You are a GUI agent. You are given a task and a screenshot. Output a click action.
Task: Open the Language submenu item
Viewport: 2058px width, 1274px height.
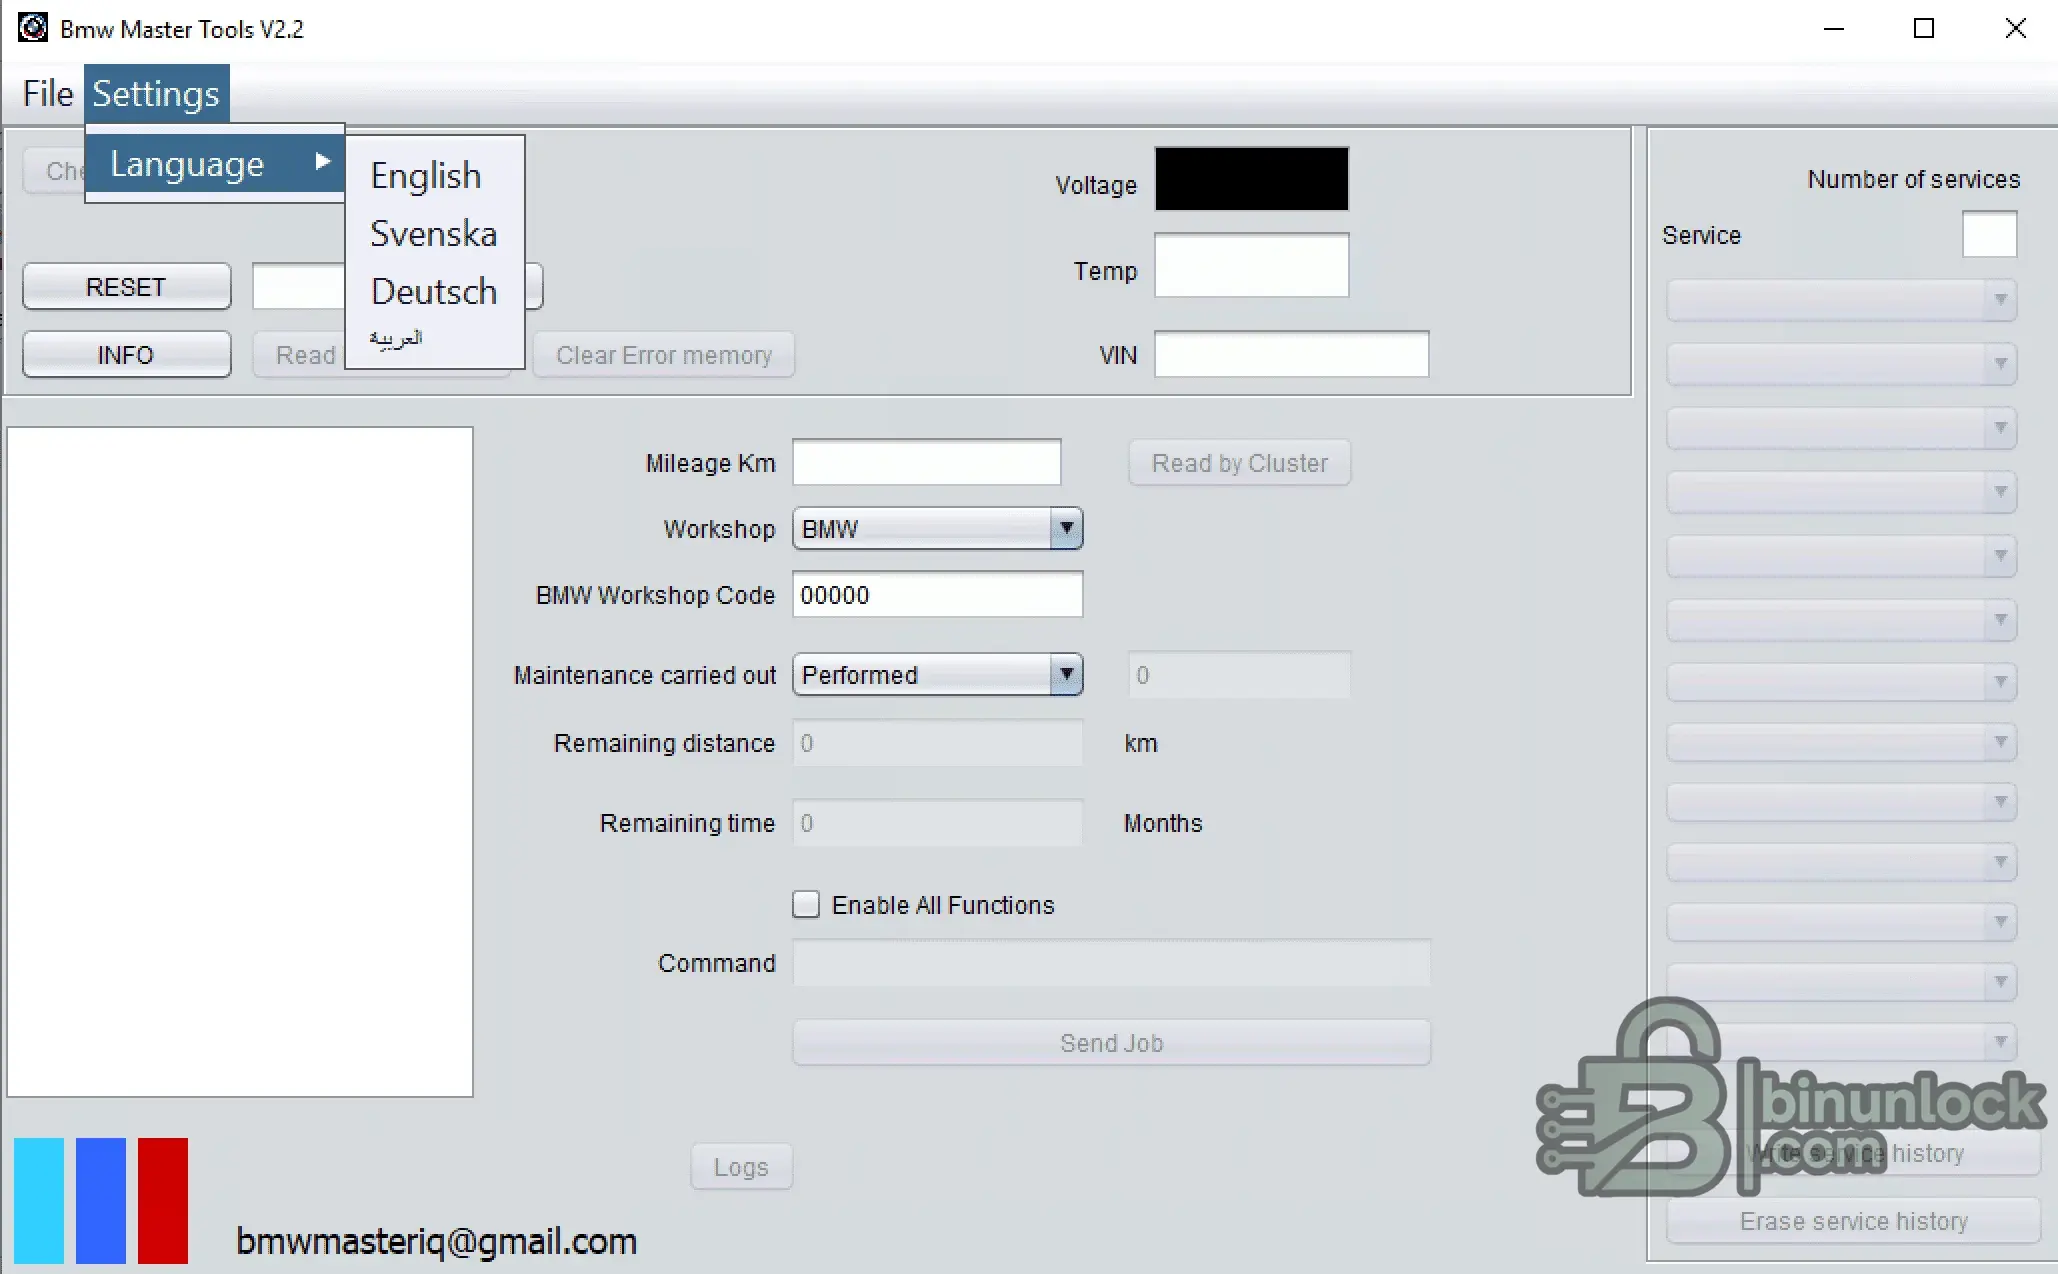point(215,163)
